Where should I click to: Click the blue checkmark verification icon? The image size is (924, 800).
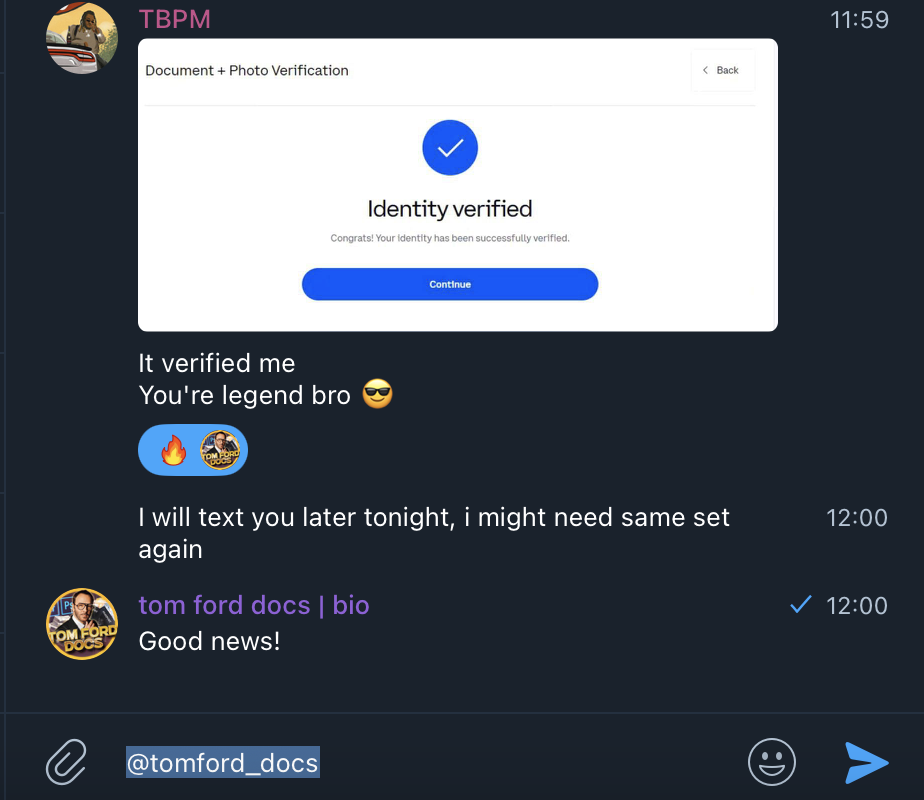[x=450, y=147]
